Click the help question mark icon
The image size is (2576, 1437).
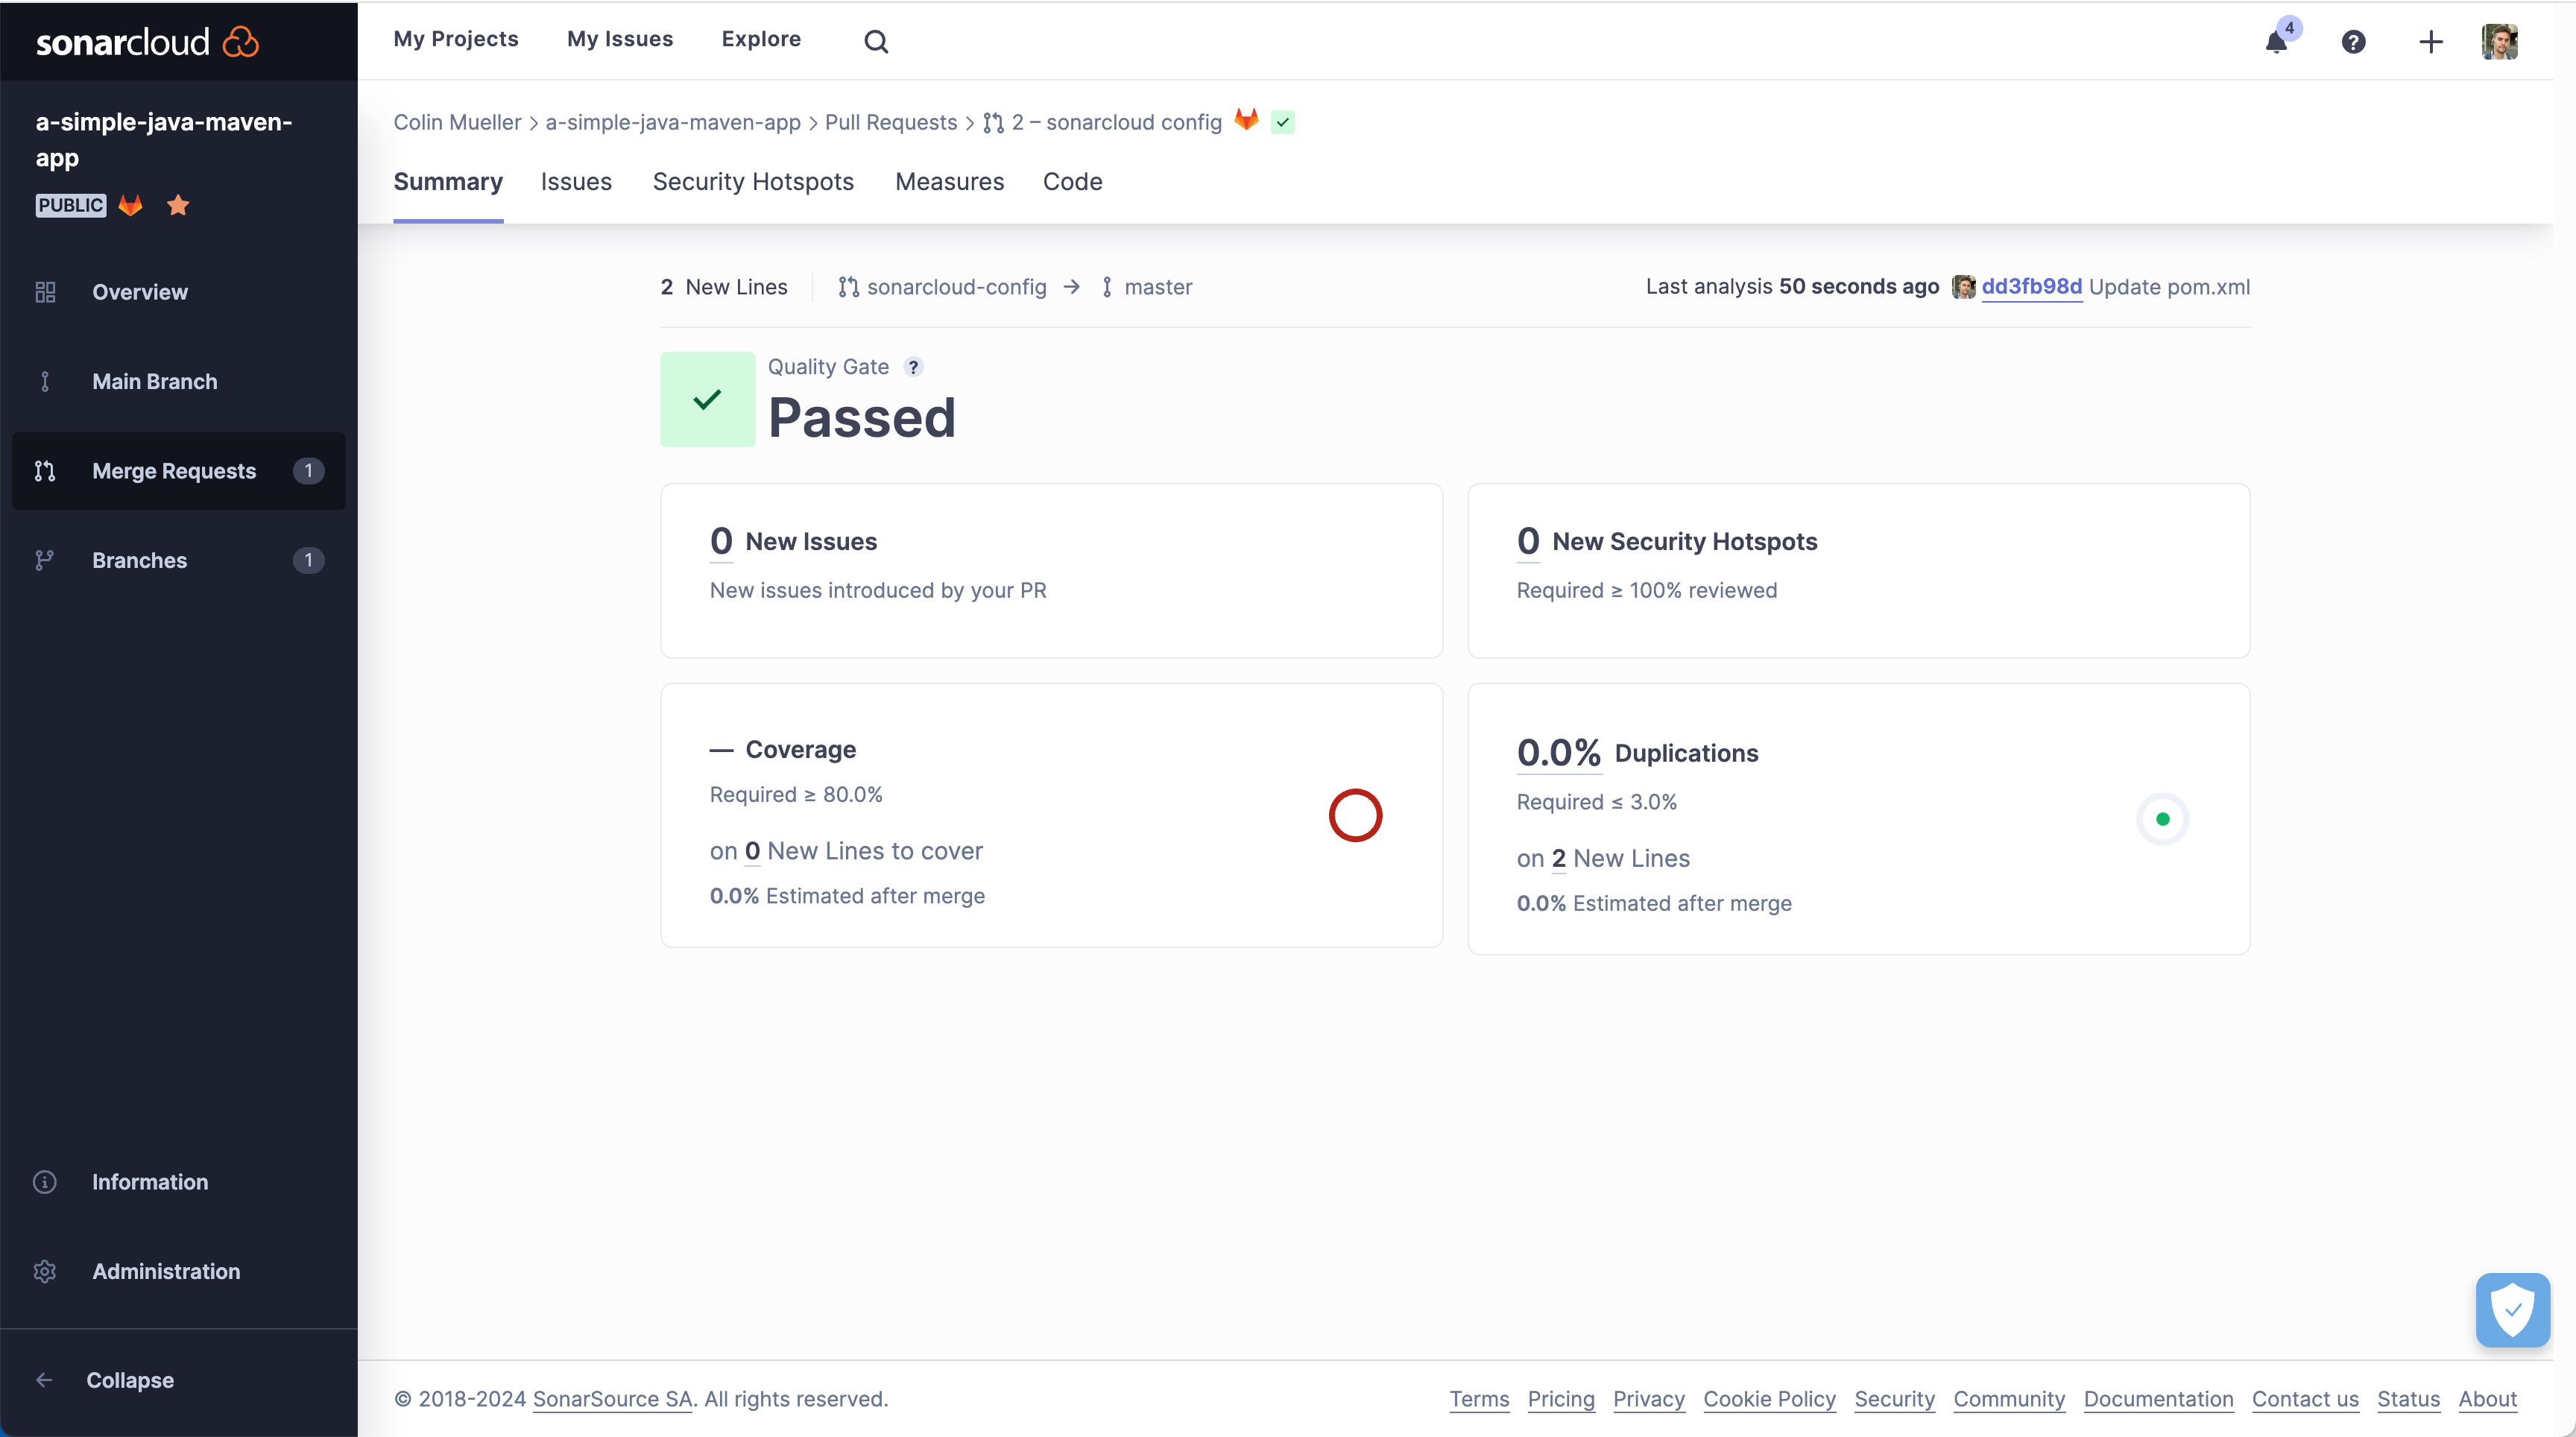coord(2354,41)
